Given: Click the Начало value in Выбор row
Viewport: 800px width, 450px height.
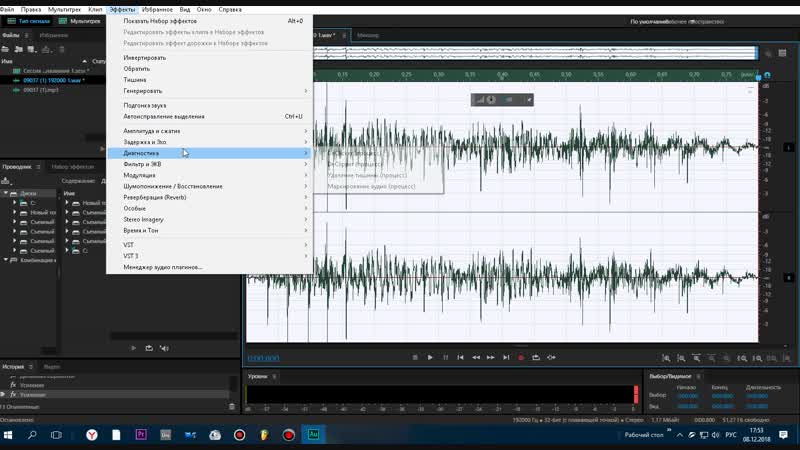Looking at the screenshot, I should 687,396.
